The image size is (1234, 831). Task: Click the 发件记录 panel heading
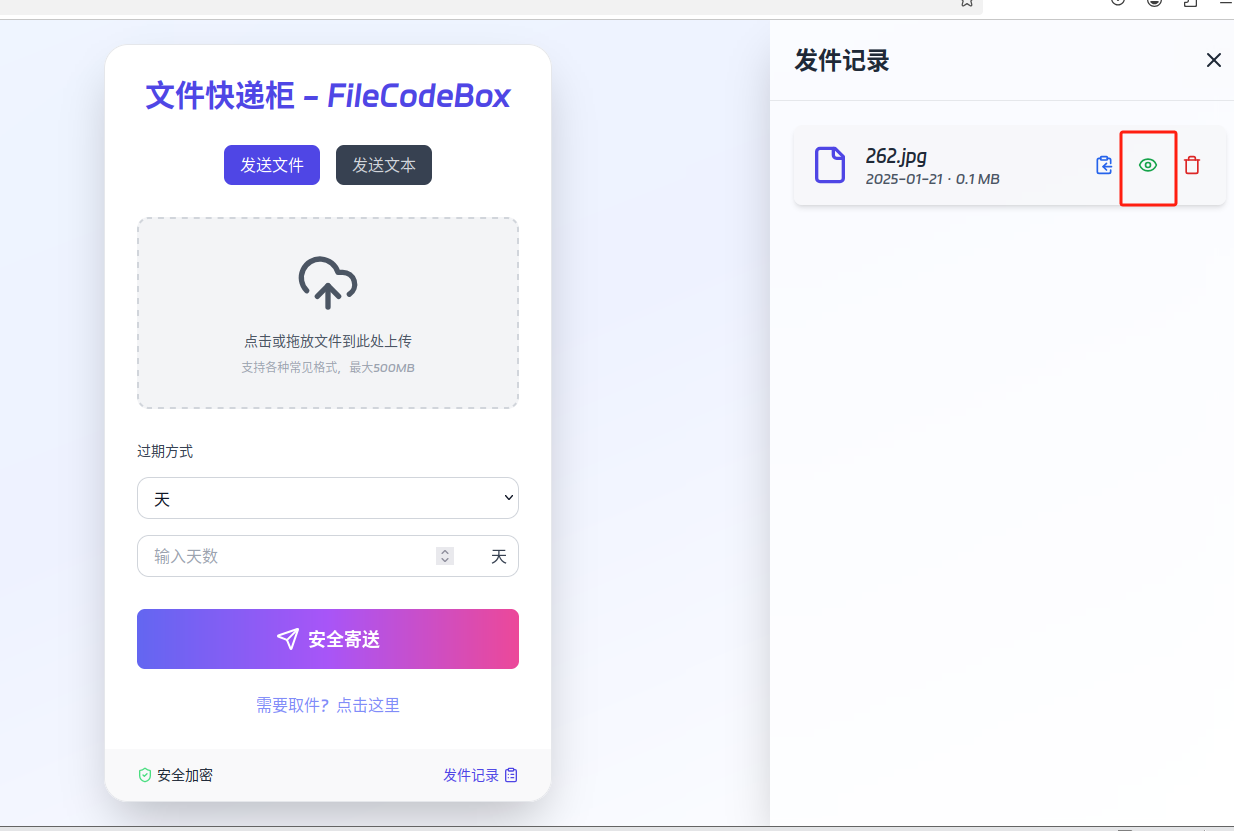842,60
